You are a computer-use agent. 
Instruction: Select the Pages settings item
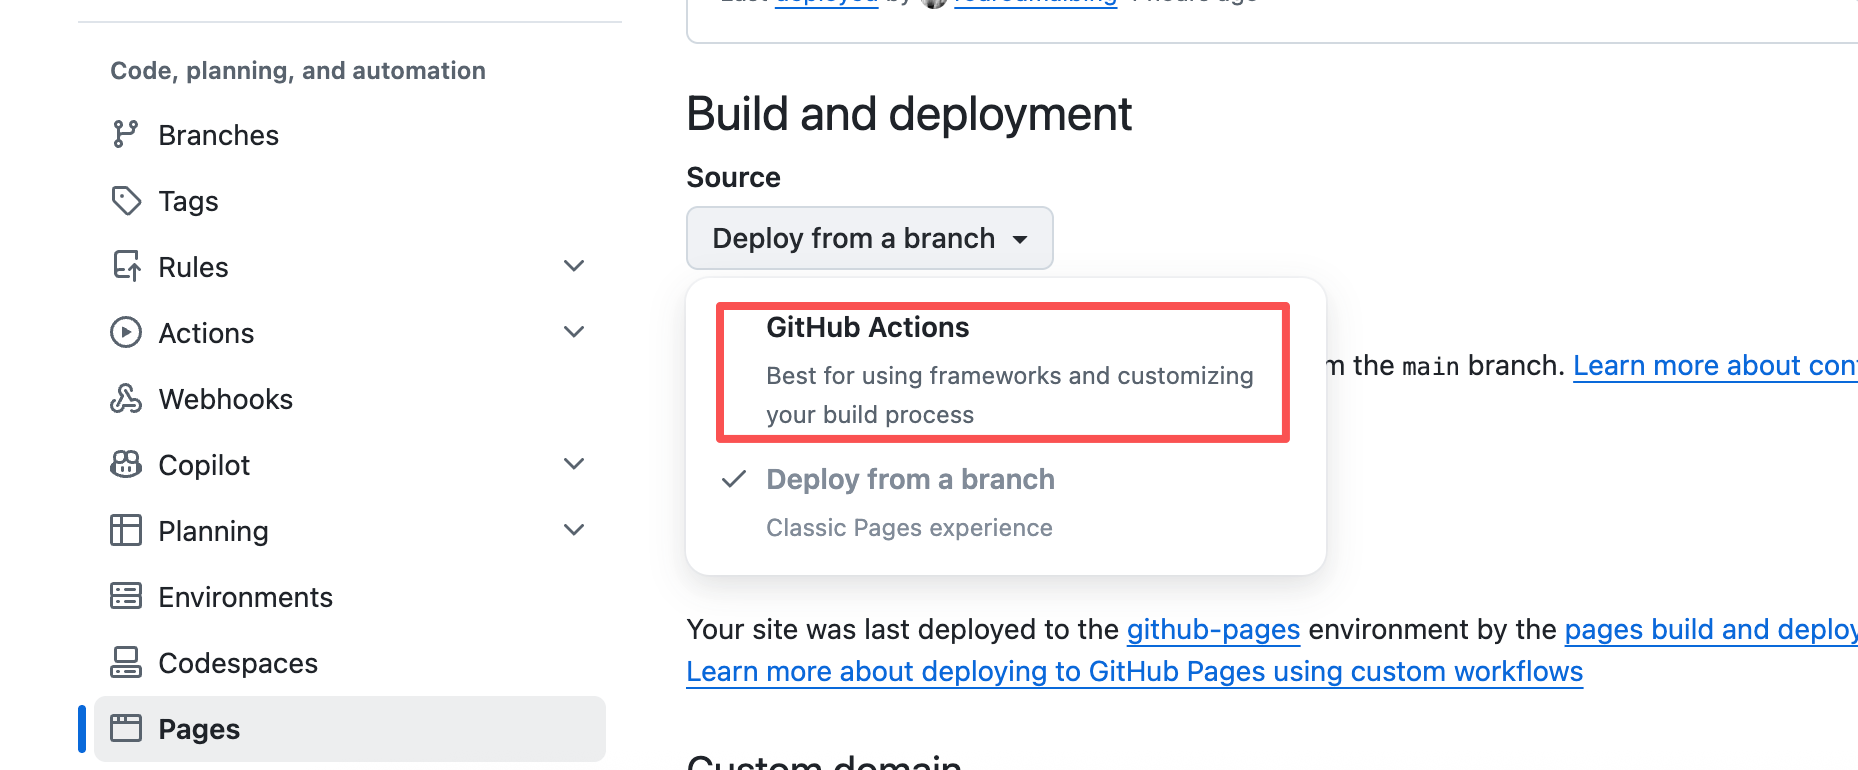click(x=350, y=729)
